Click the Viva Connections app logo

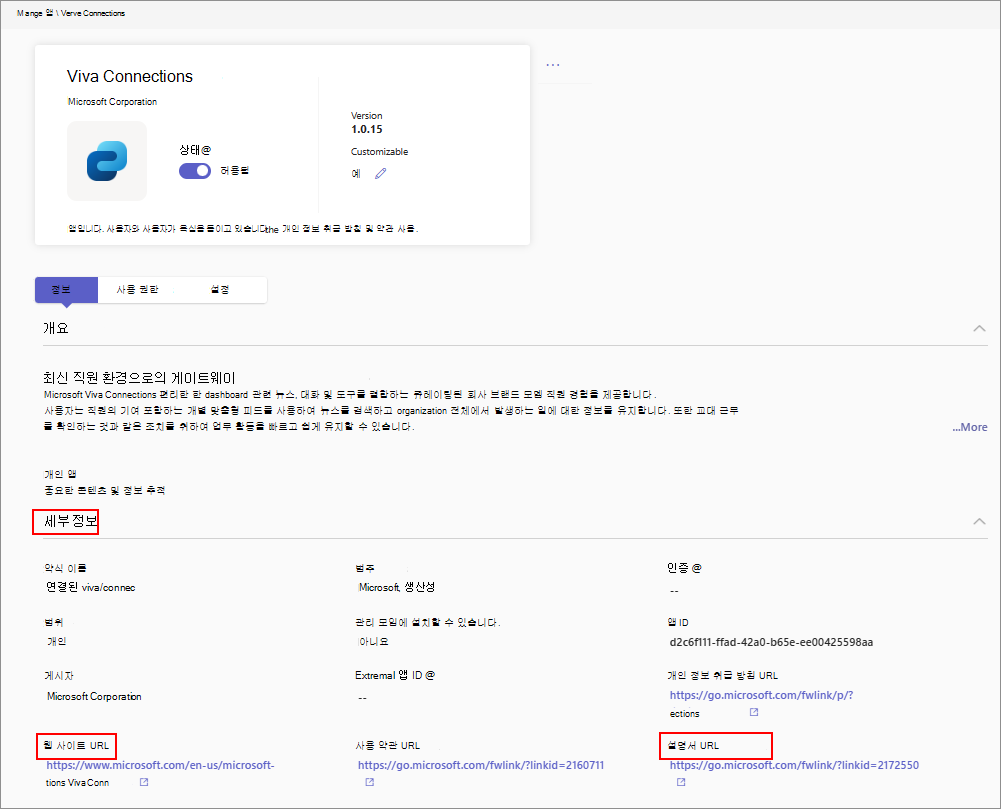[107, 161]
